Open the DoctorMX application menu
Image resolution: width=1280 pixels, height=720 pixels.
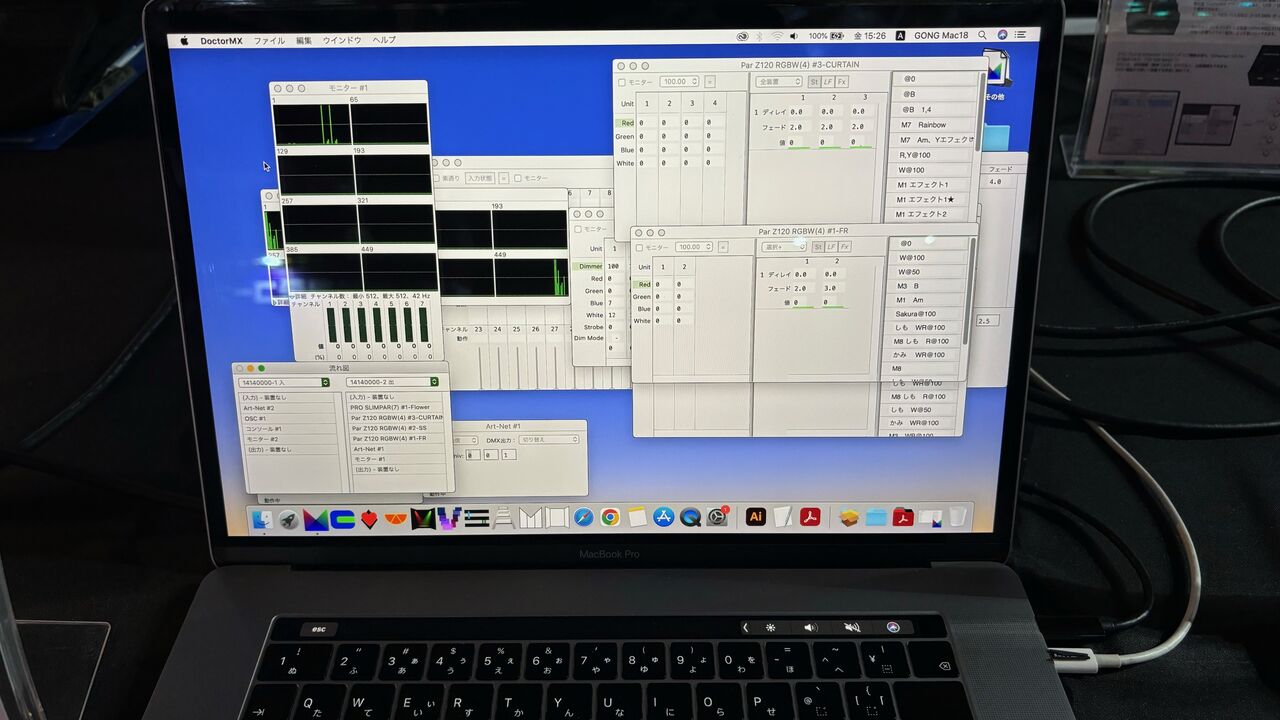[220, 41]
